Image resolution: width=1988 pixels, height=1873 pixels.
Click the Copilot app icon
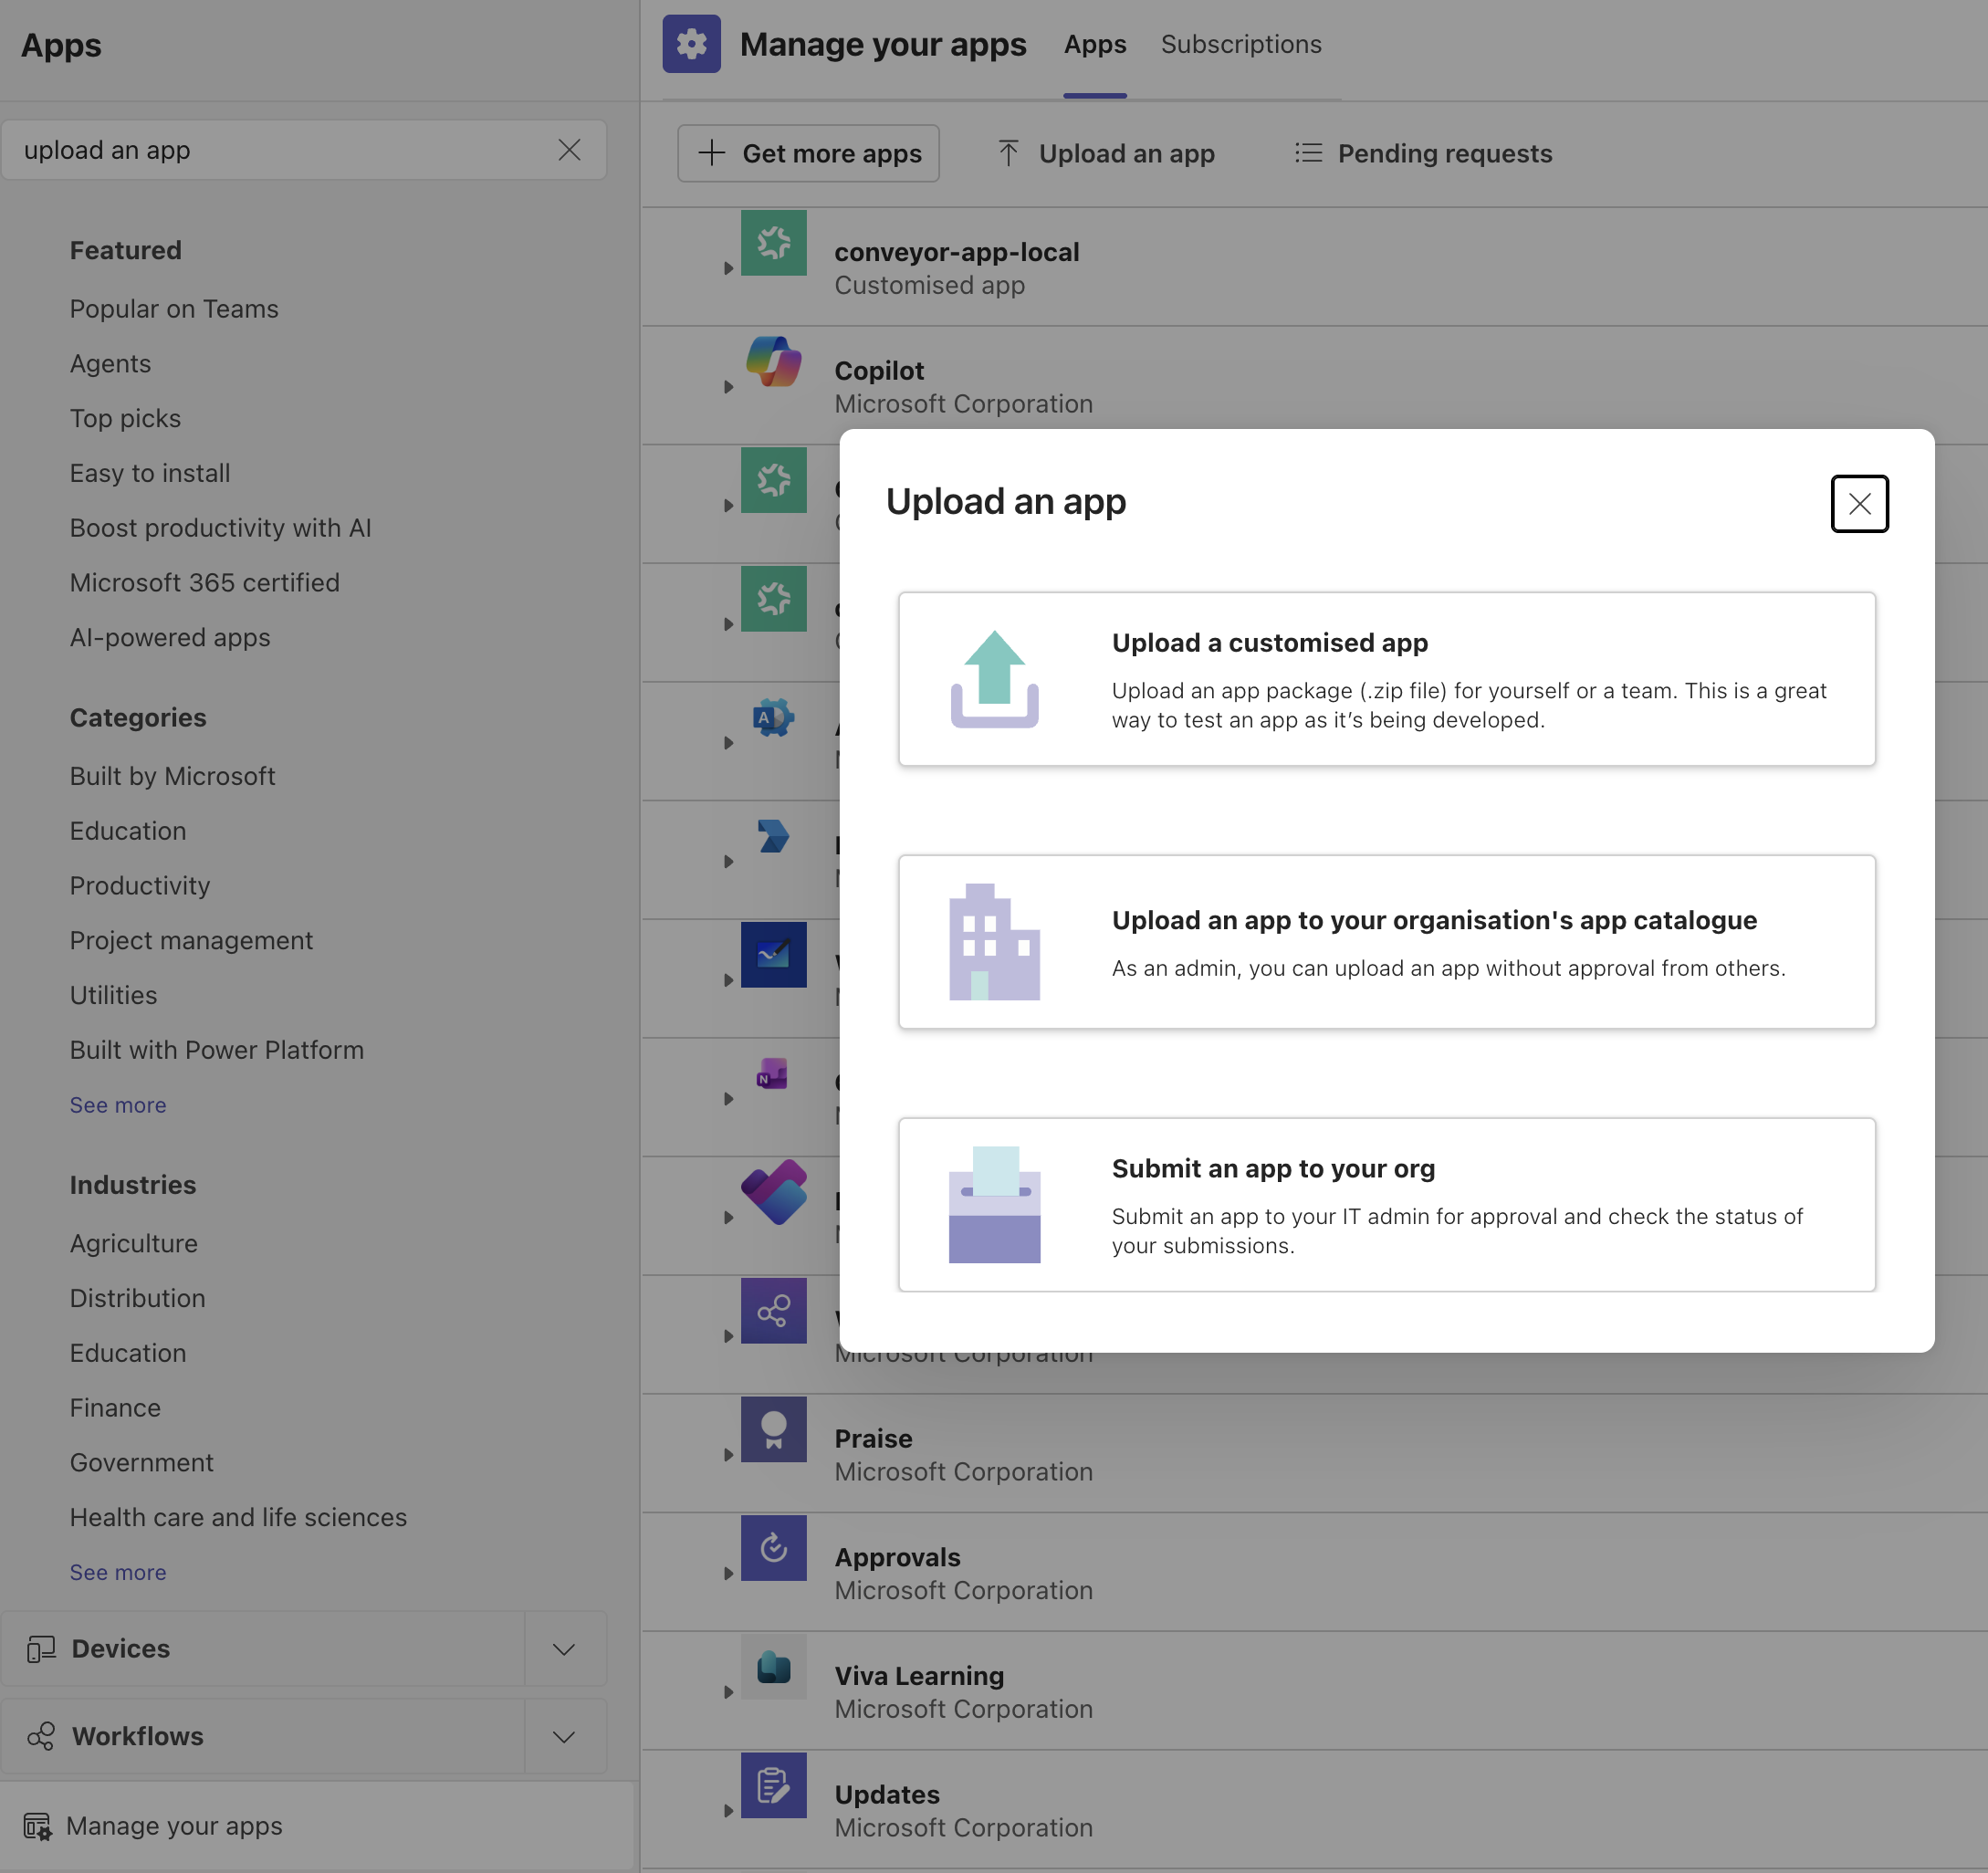773,362
